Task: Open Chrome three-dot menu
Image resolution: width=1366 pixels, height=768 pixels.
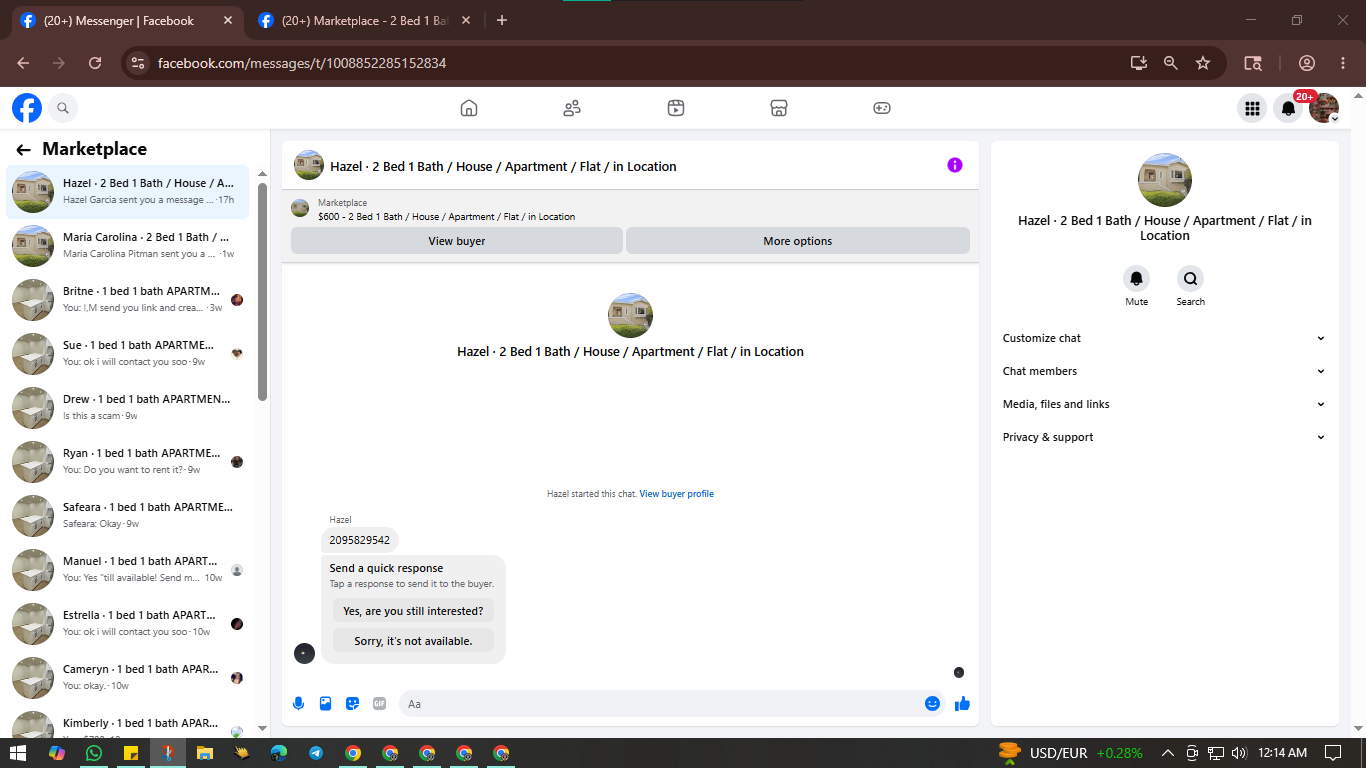Action: tap(1343, 63)
